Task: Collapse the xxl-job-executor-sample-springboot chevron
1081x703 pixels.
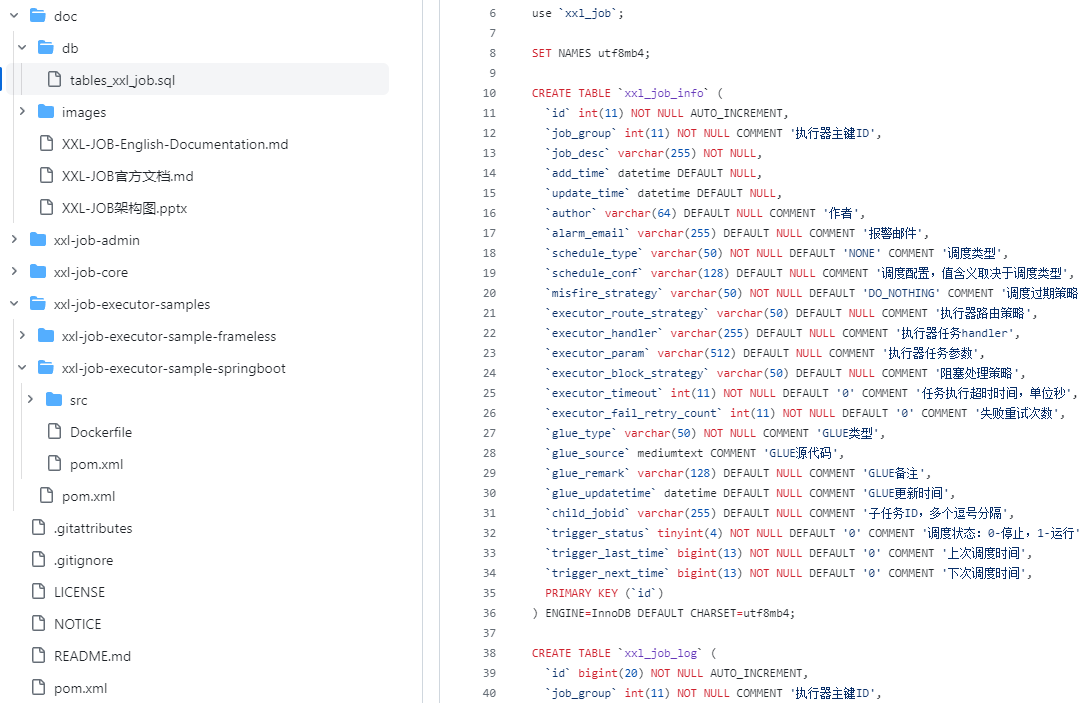Action: click(x=22, y=368)
